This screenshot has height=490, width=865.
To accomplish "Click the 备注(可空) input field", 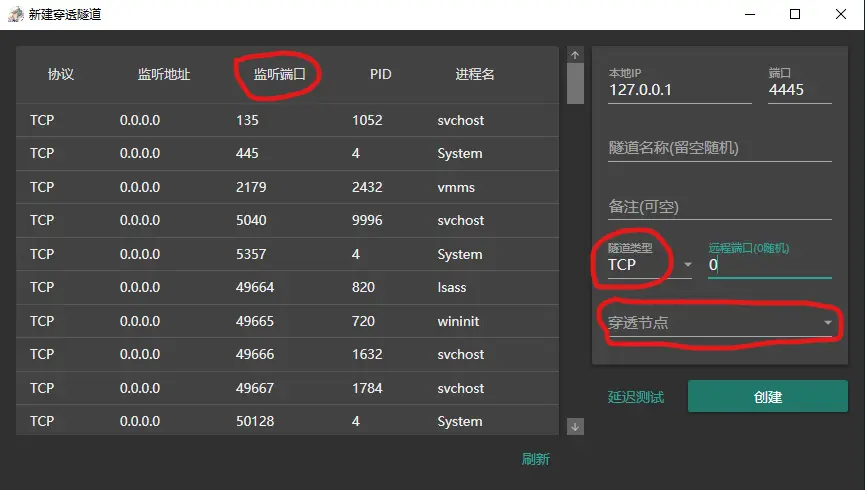I will [x=720, y=207].
